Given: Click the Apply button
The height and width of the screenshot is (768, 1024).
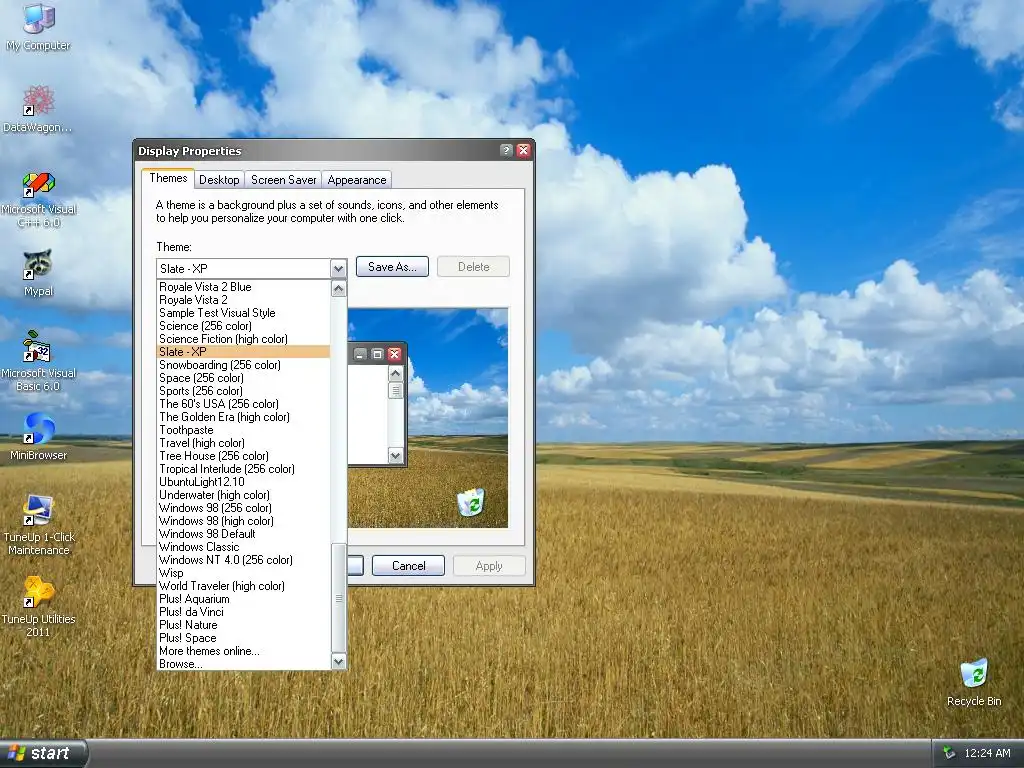Looking at the screenshot, I should tap(489, 566).
